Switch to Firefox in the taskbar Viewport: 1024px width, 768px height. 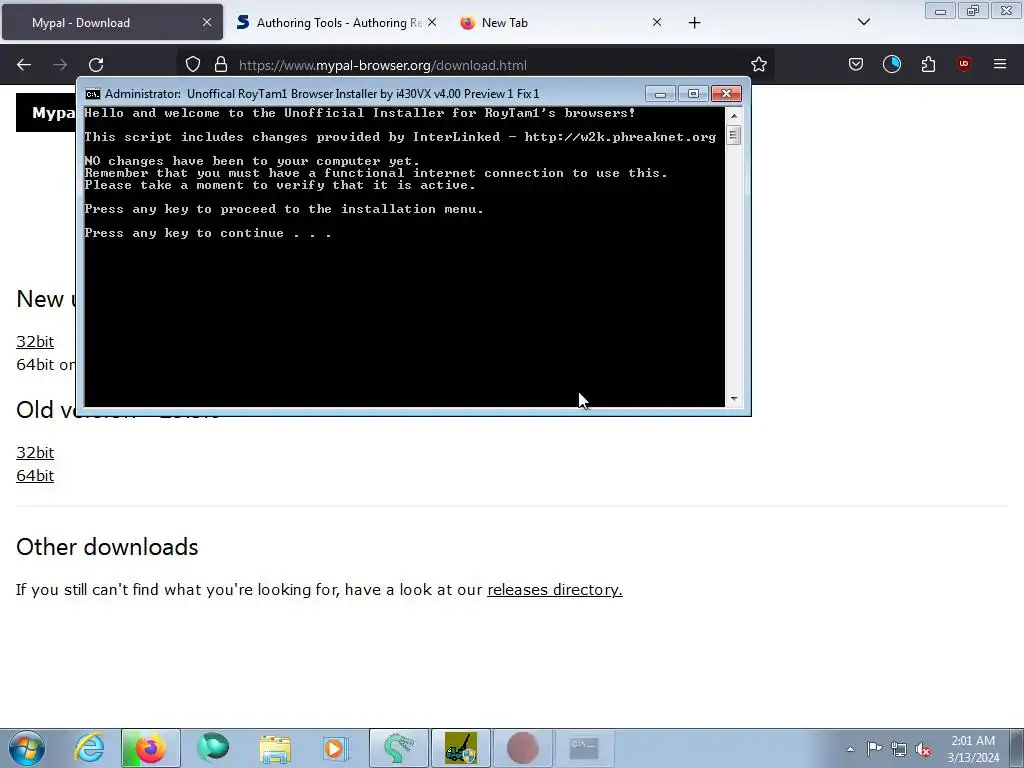pos(150,748)
